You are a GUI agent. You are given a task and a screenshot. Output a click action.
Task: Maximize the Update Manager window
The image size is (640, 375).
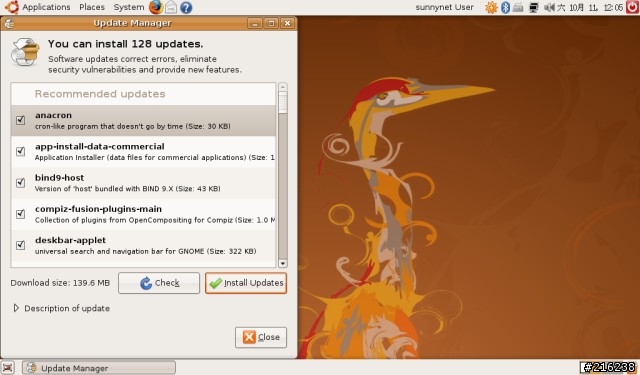point(271,23)
